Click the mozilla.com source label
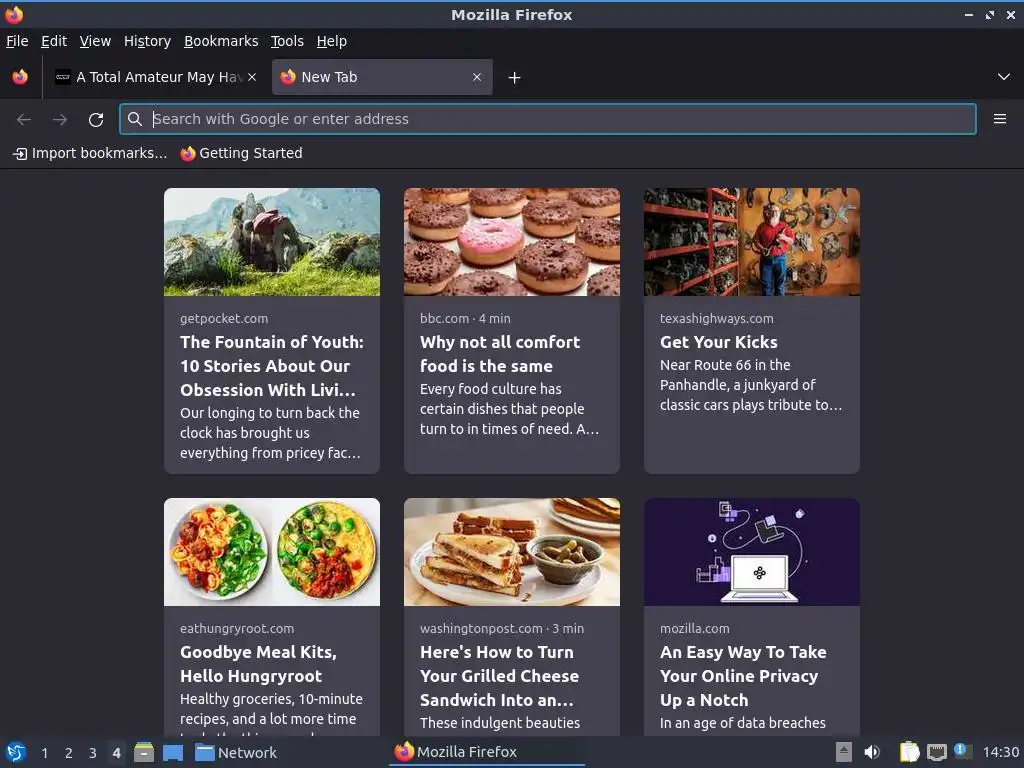 pyautogui.click(x=695, y=629)
